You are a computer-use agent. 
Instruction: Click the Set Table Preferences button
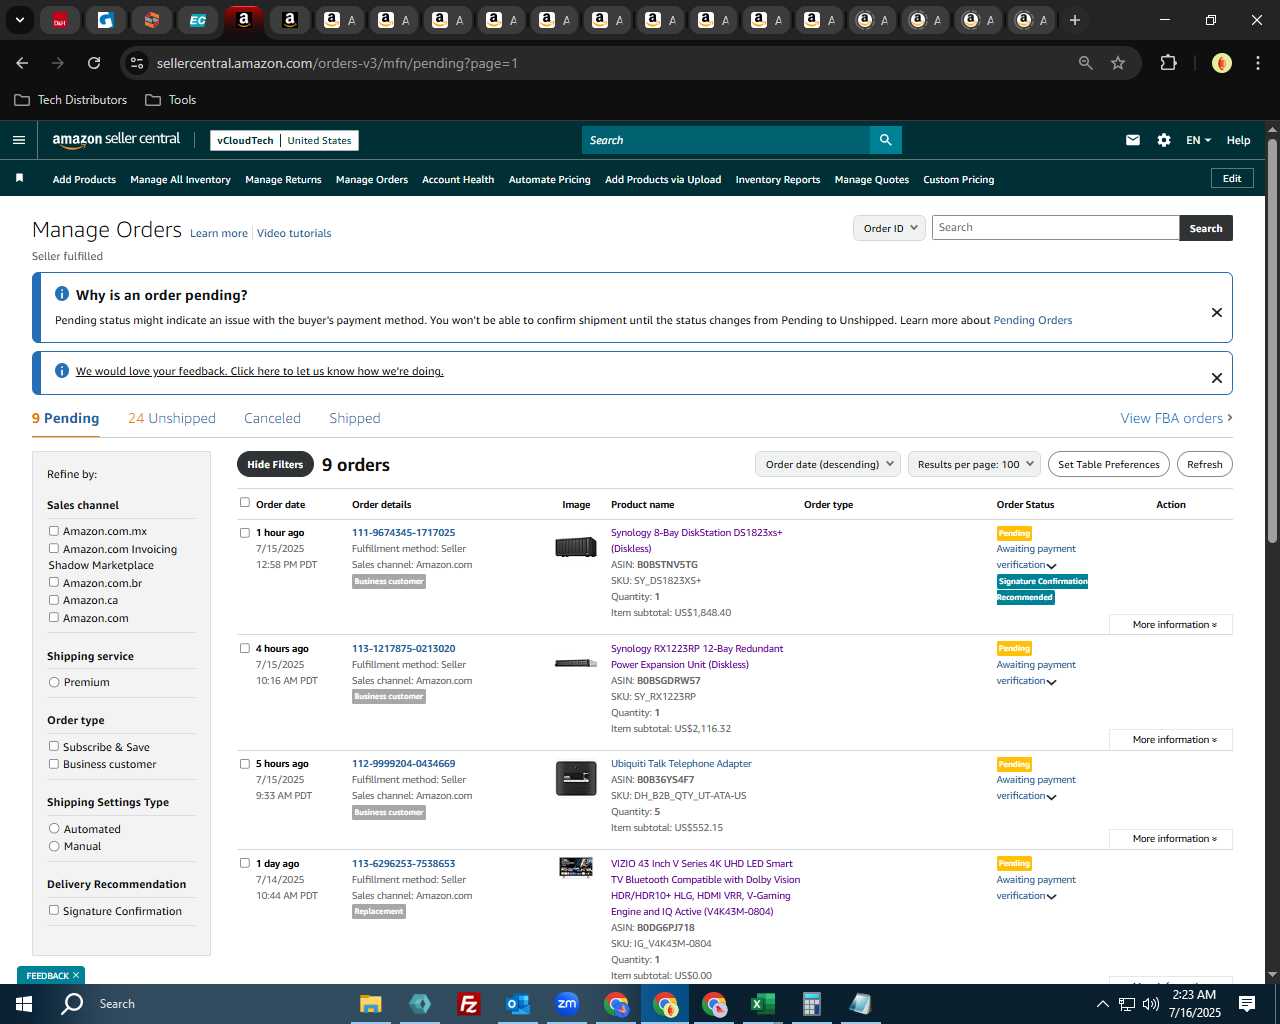tap(1108, 464)
